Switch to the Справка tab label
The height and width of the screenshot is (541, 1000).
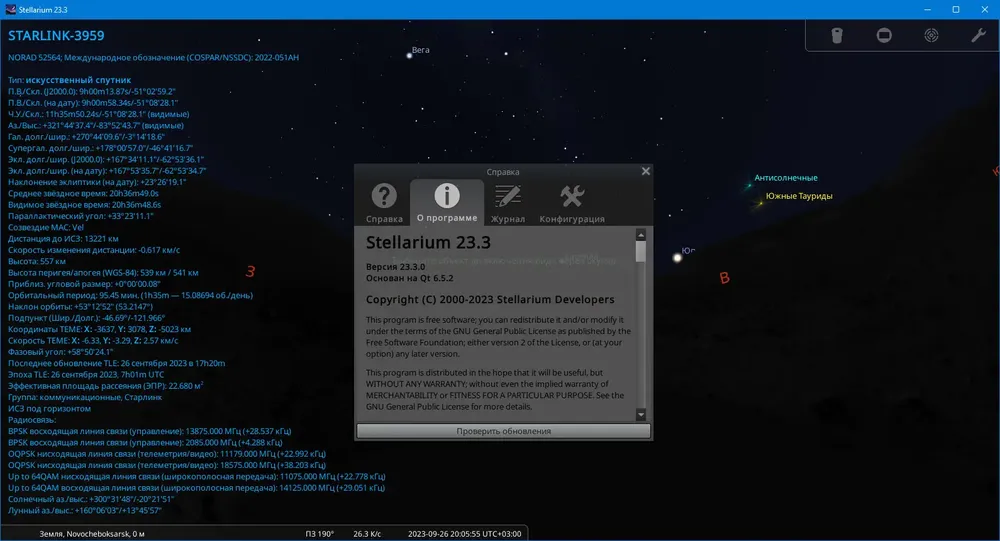coord(384,219)
